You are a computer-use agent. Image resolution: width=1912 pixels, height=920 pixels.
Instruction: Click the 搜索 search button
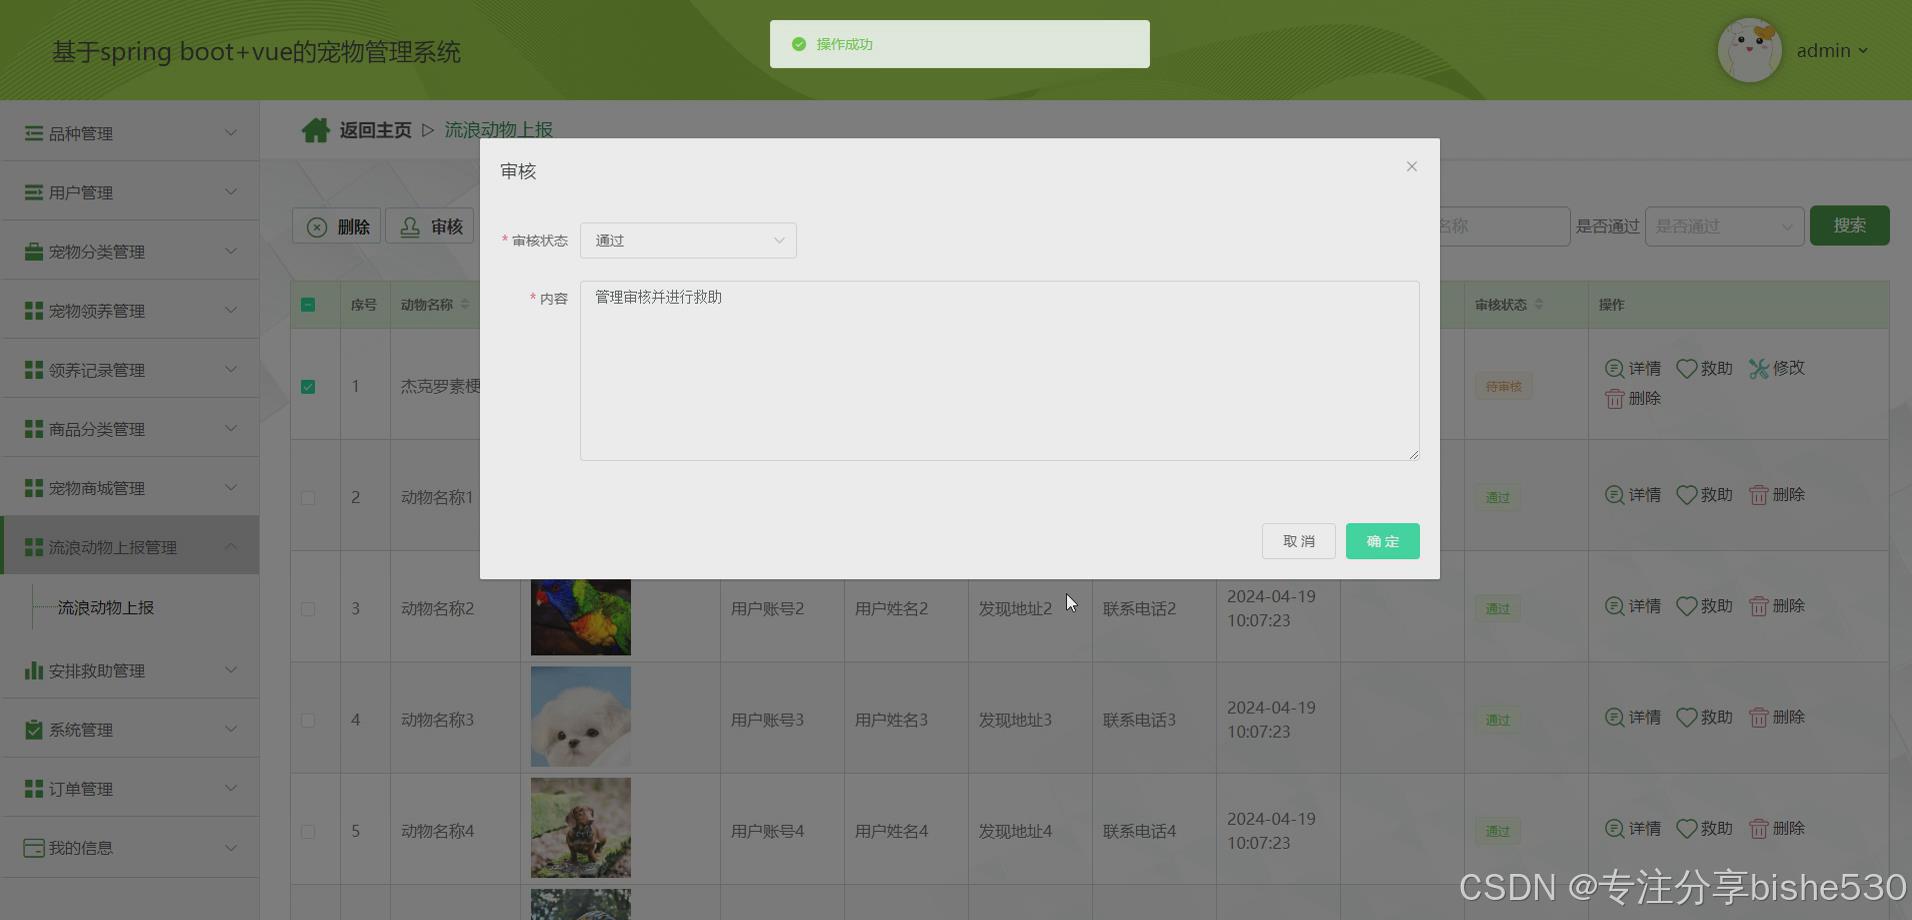[1849, 225]
